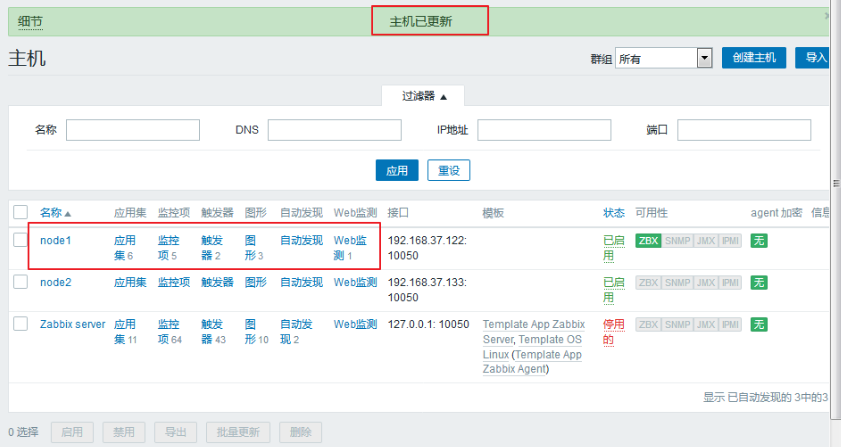Screen dimensions: 841x447
Task: Open node2 监控项 link
Action: tap(174, 282)
